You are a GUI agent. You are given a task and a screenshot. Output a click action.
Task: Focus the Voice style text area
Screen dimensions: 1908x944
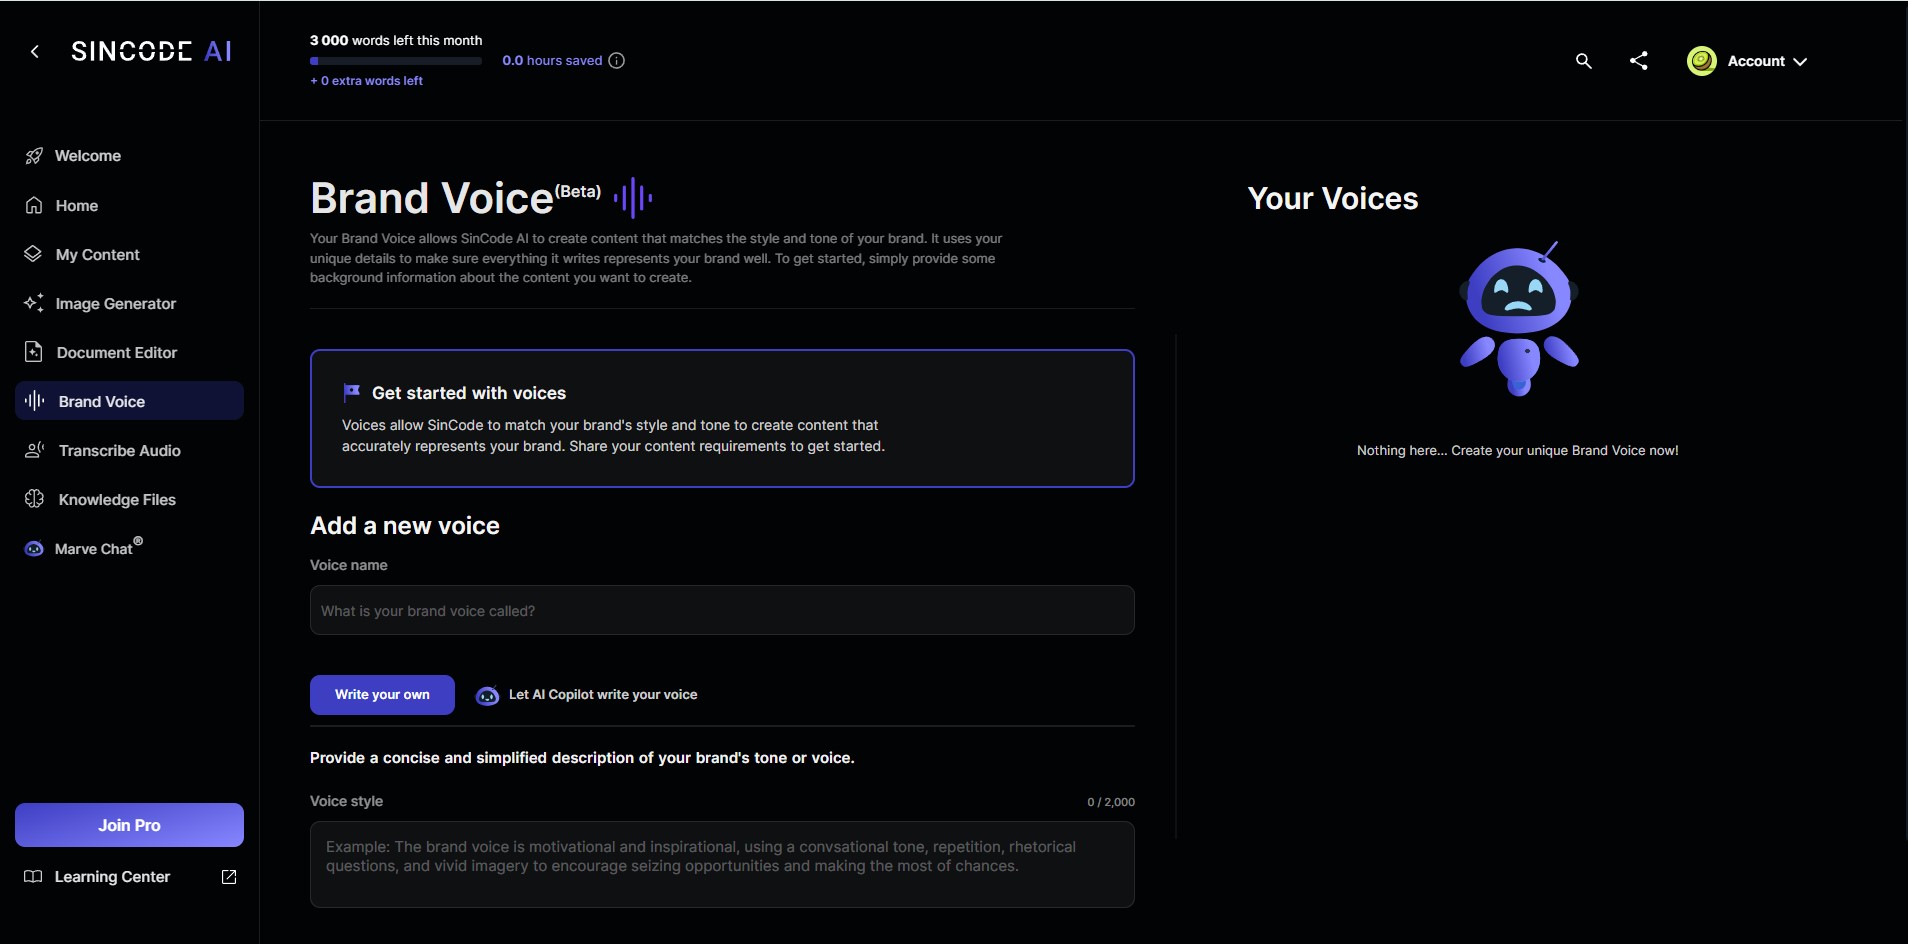(x=722, y=864)
